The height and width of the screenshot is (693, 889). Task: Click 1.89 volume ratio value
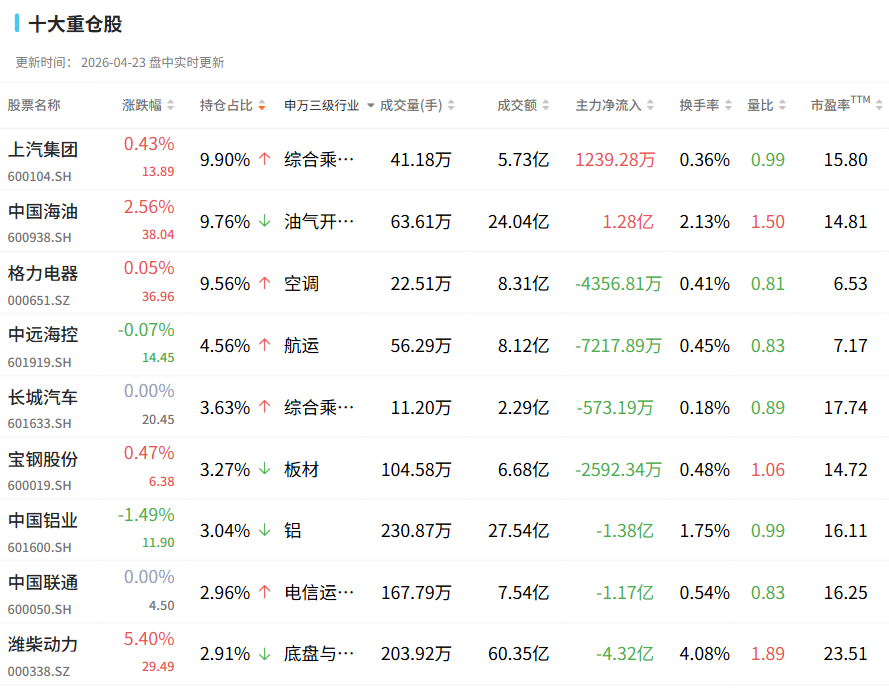pyautogui.click(x=768, y=654)
